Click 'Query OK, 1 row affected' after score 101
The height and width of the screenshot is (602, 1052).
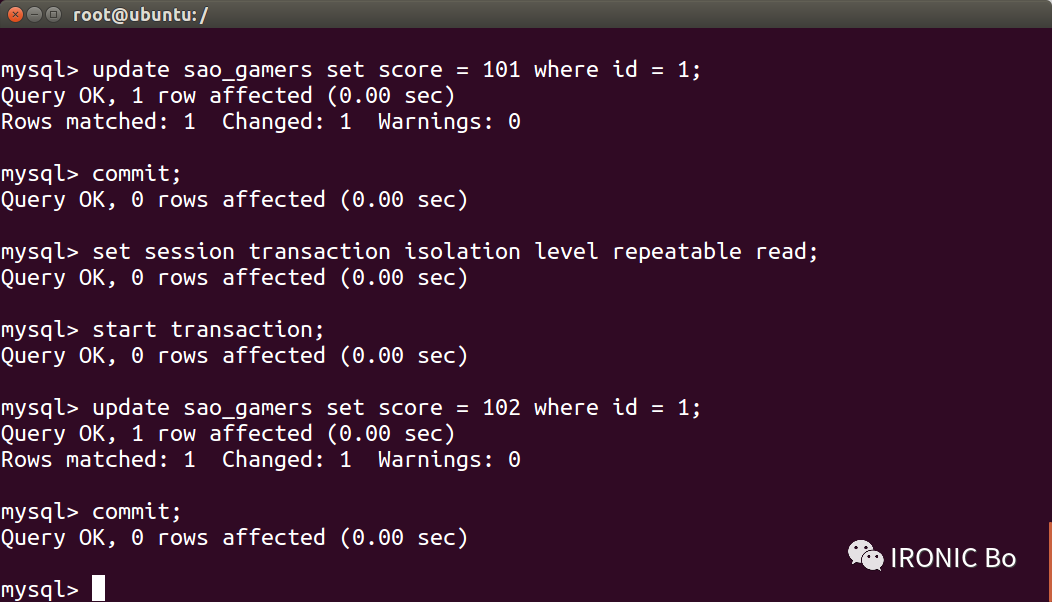228,96
